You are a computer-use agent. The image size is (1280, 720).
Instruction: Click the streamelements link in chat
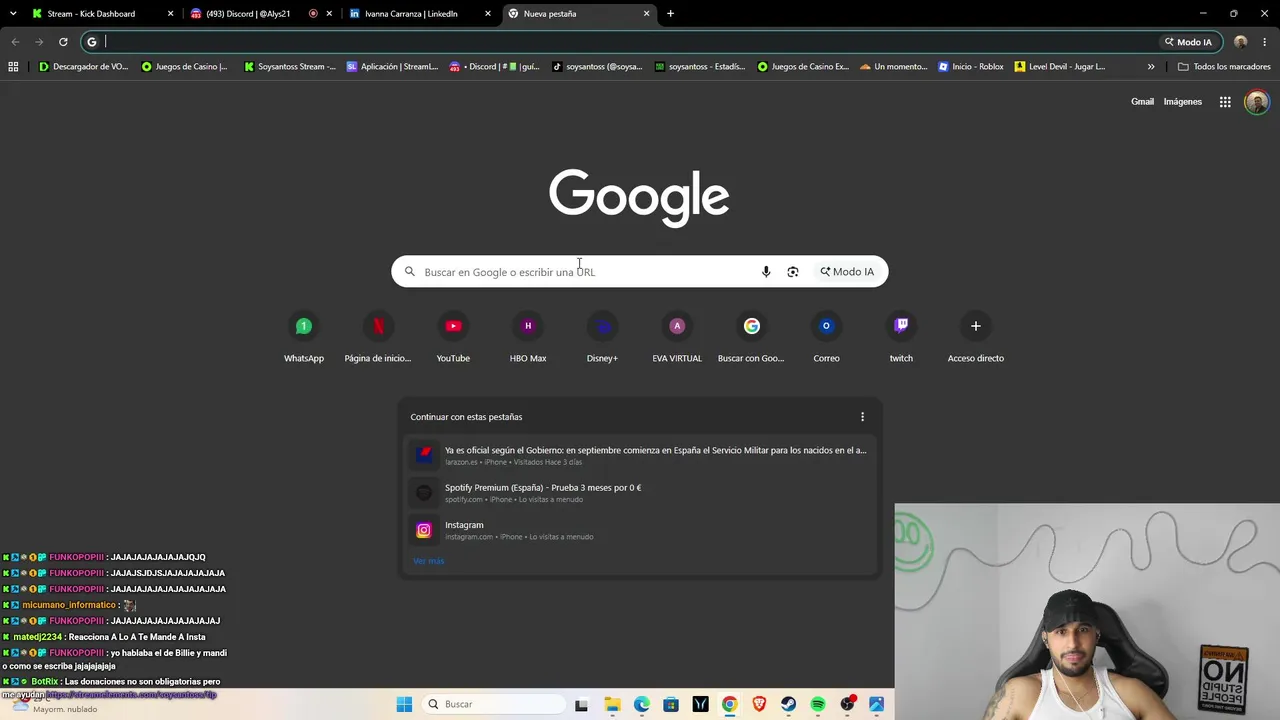131,694
